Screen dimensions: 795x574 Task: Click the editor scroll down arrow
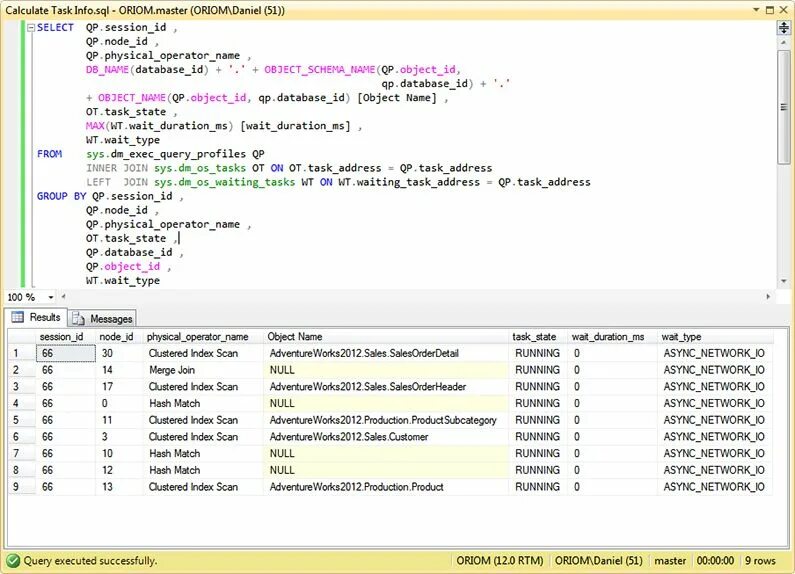pyautogui.click(x=783, y=281)
